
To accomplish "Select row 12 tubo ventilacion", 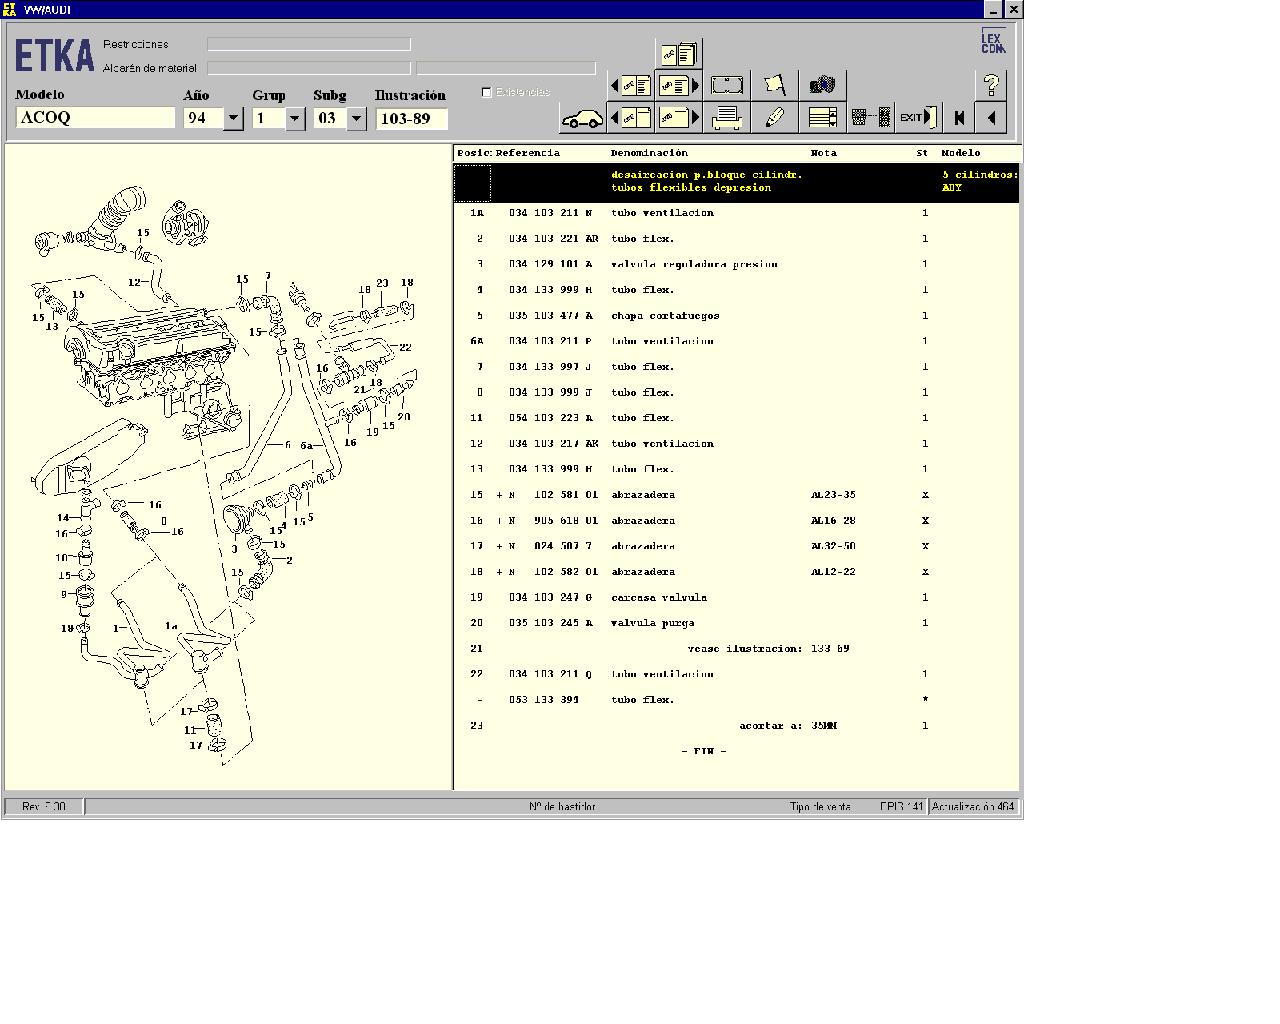I will 737,444.
